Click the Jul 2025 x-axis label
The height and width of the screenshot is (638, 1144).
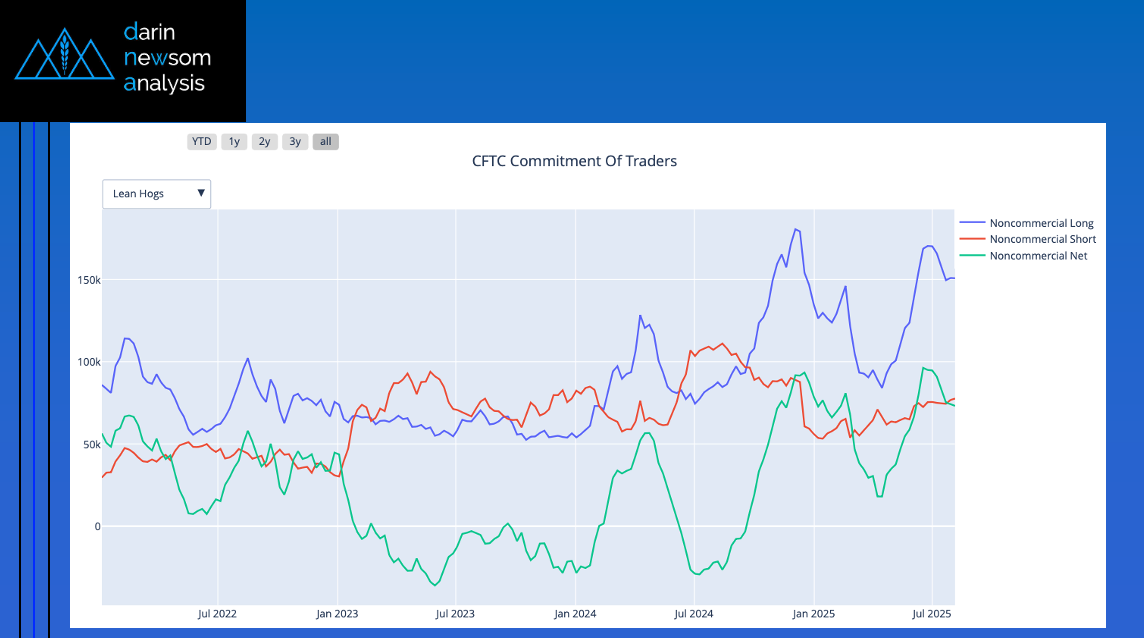932,614
